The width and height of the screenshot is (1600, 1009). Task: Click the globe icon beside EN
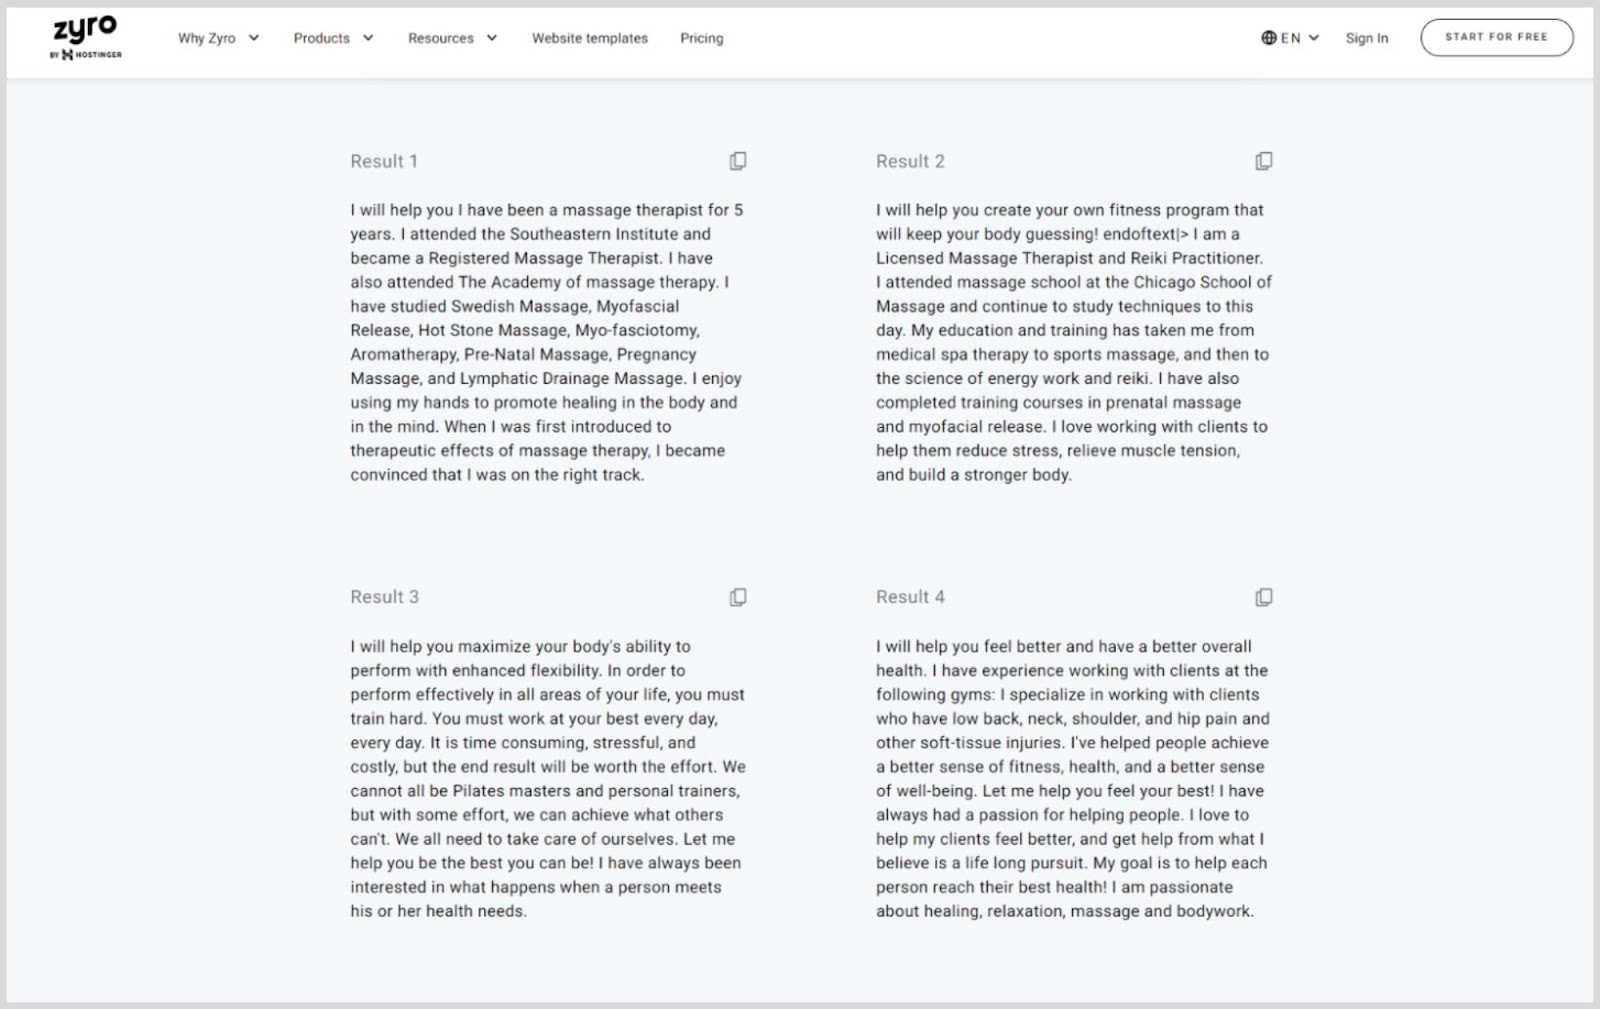(x=1270, y=38)
